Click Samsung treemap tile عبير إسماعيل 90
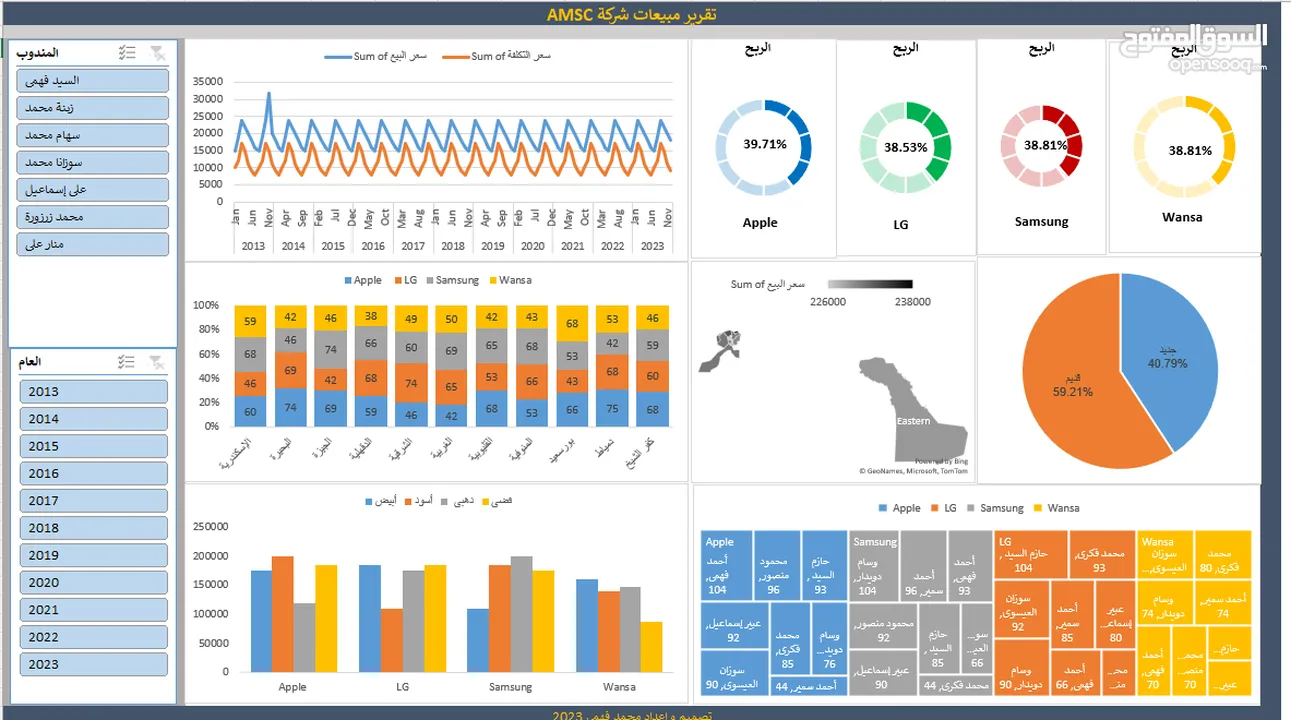1291x720 pixels. coord(884,671)
